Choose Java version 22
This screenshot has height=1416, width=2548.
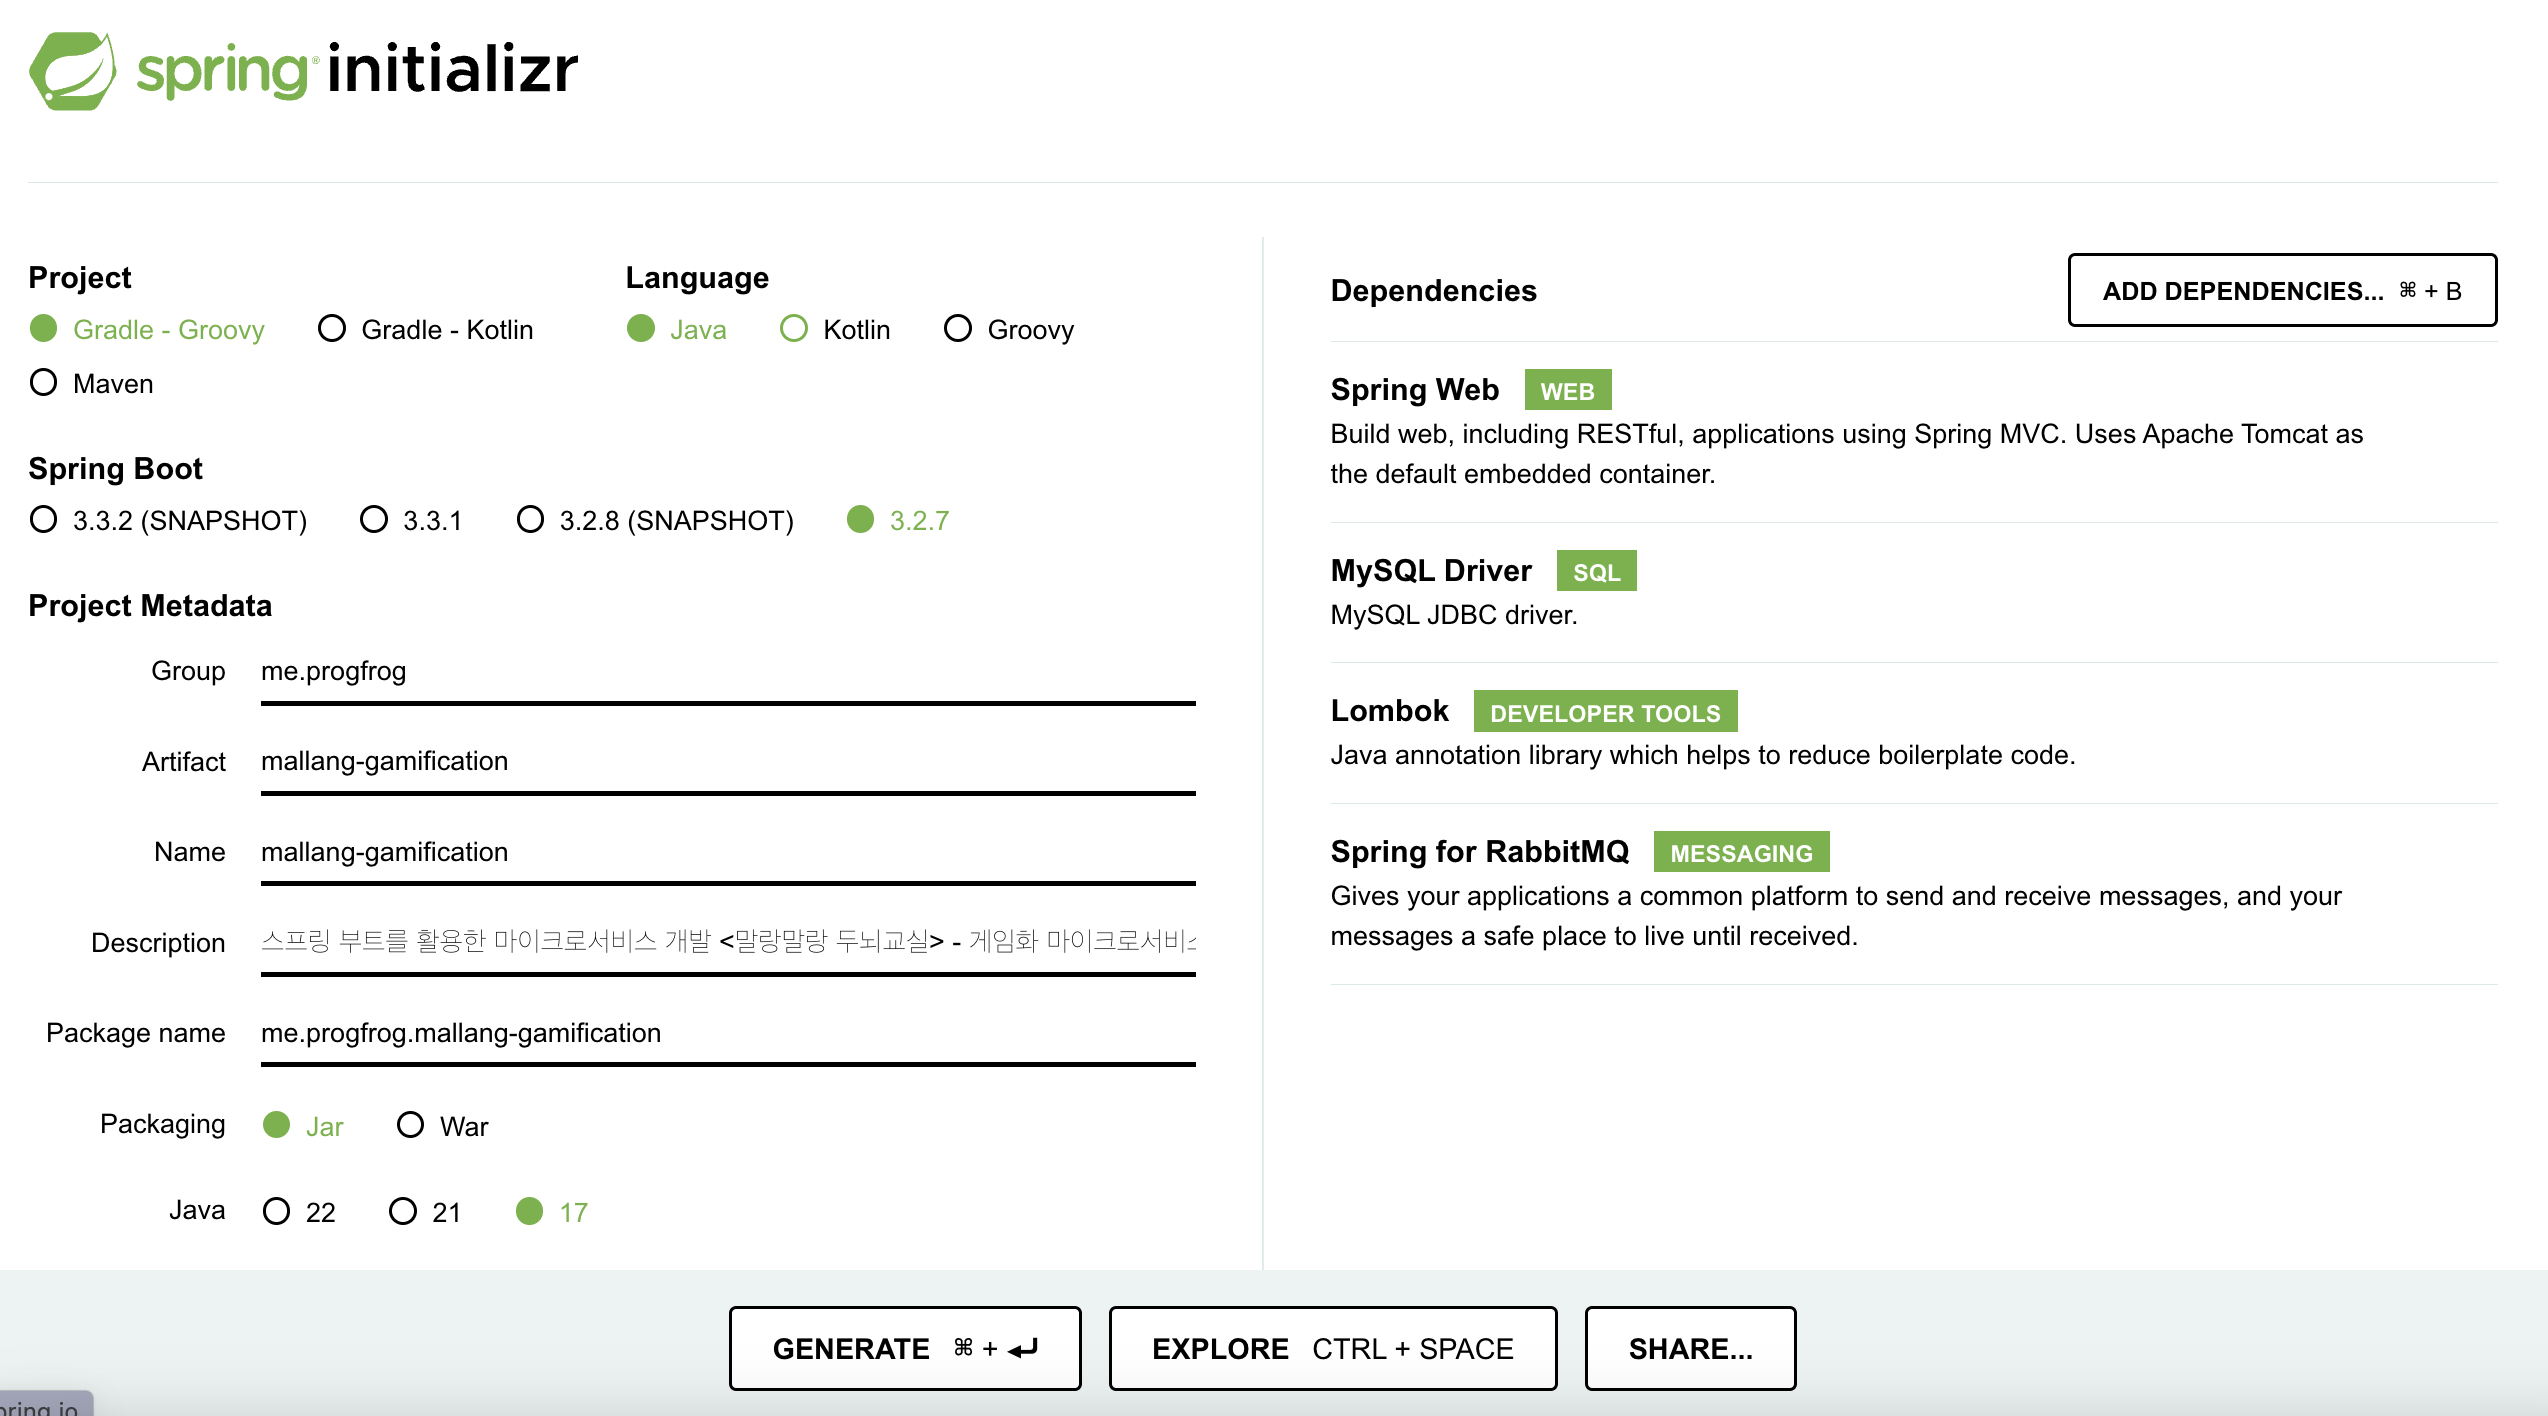click(x=277, y=1212)
